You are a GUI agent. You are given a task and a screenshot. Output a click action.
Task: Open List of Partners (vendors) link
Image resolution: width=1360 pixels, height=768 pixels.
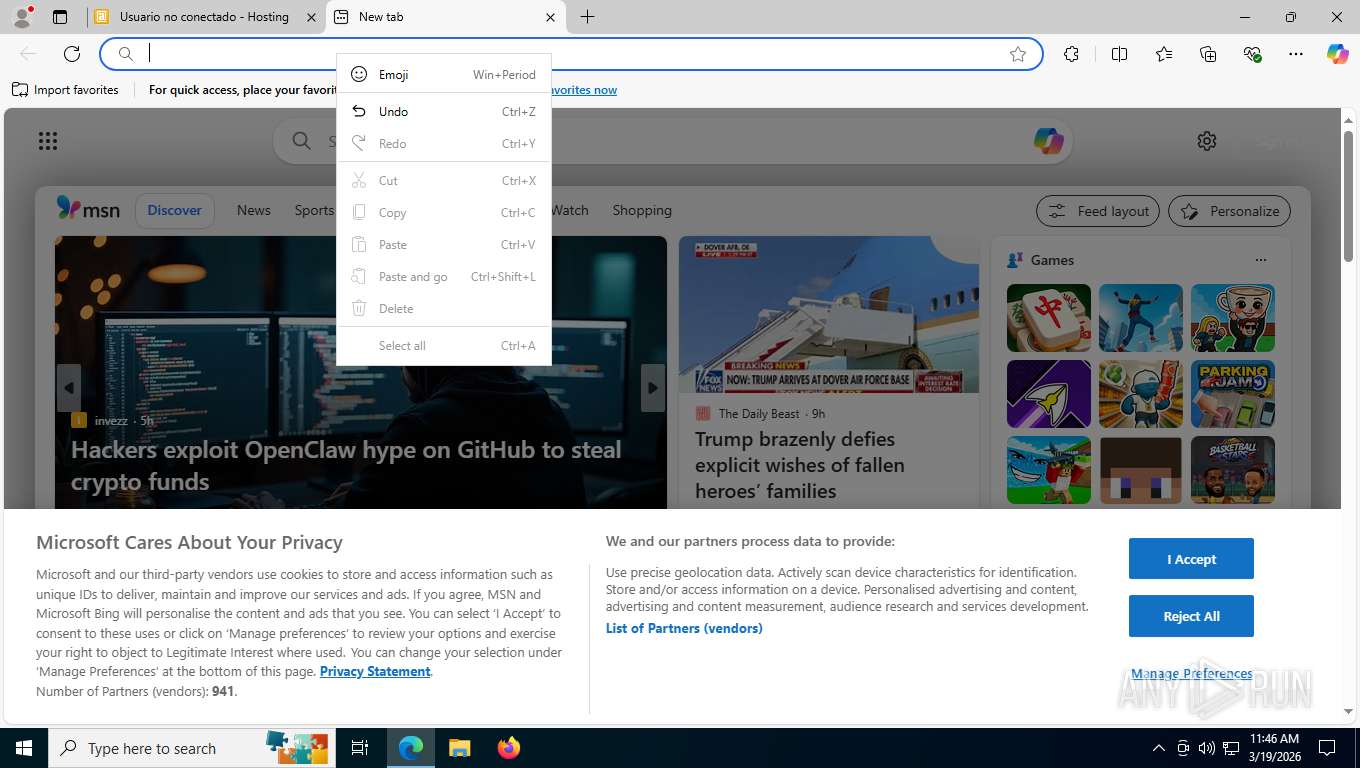tap(684, 628)
